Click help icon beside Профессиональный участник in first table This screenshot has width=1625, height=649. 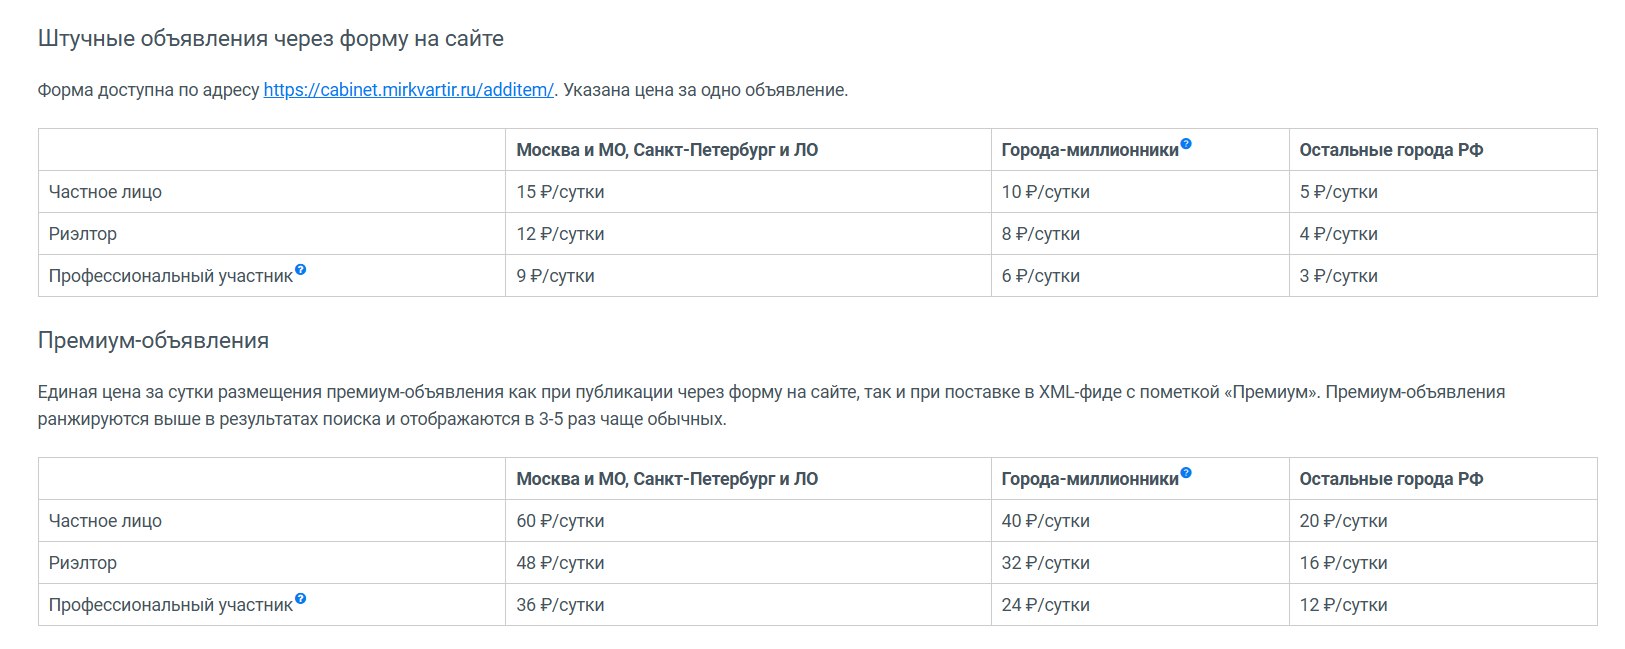tap(300, 270)
